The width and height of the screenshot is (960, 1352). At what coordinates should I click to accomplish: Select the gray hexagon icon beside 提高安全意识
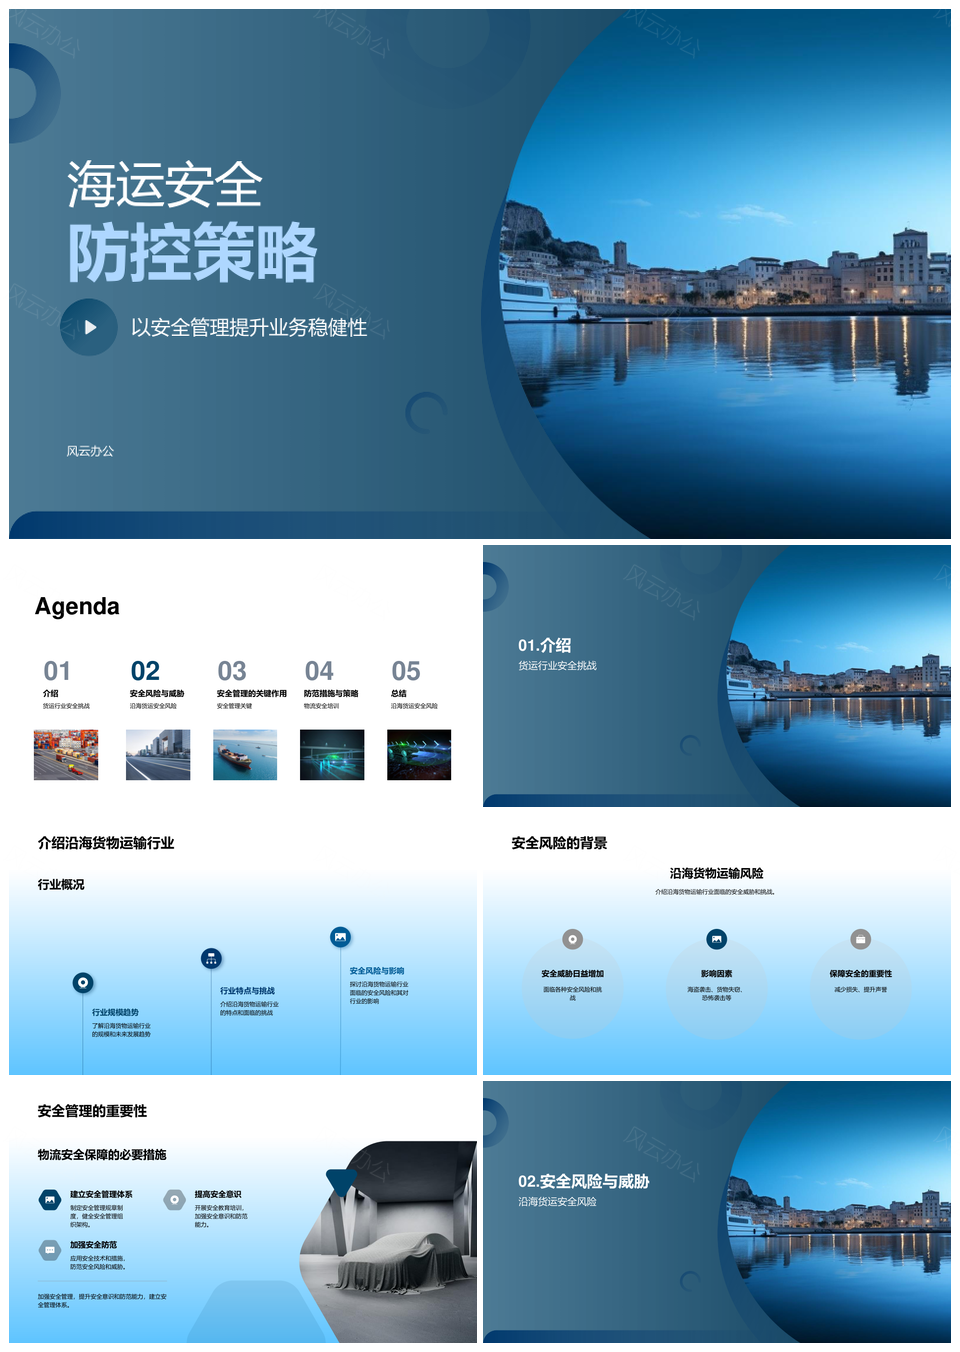pyautogui.click(x=175, y=1200)
